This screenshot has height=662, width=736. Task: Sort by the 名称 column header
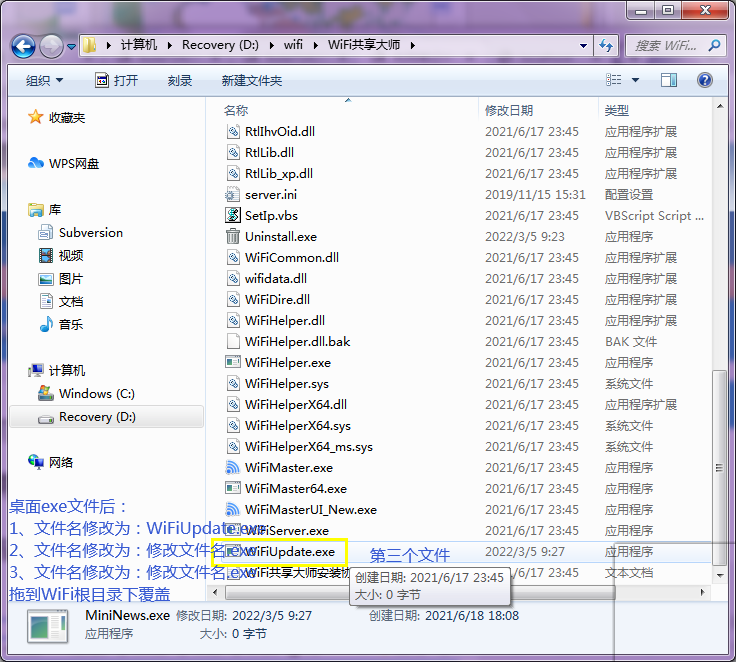pyautogui.click(x=236, y=110)
